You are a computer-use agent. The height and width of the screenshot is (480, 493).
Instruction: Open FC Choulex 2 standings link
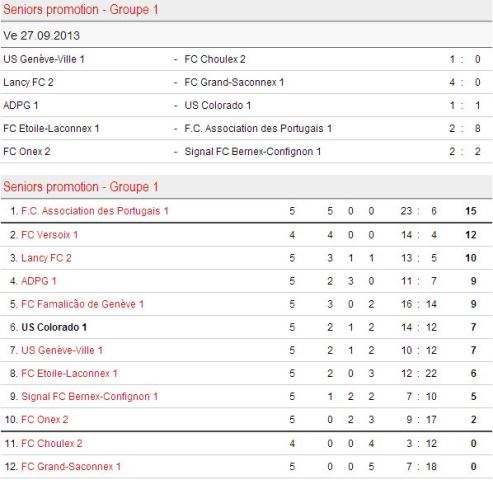(x=52, y=443)
